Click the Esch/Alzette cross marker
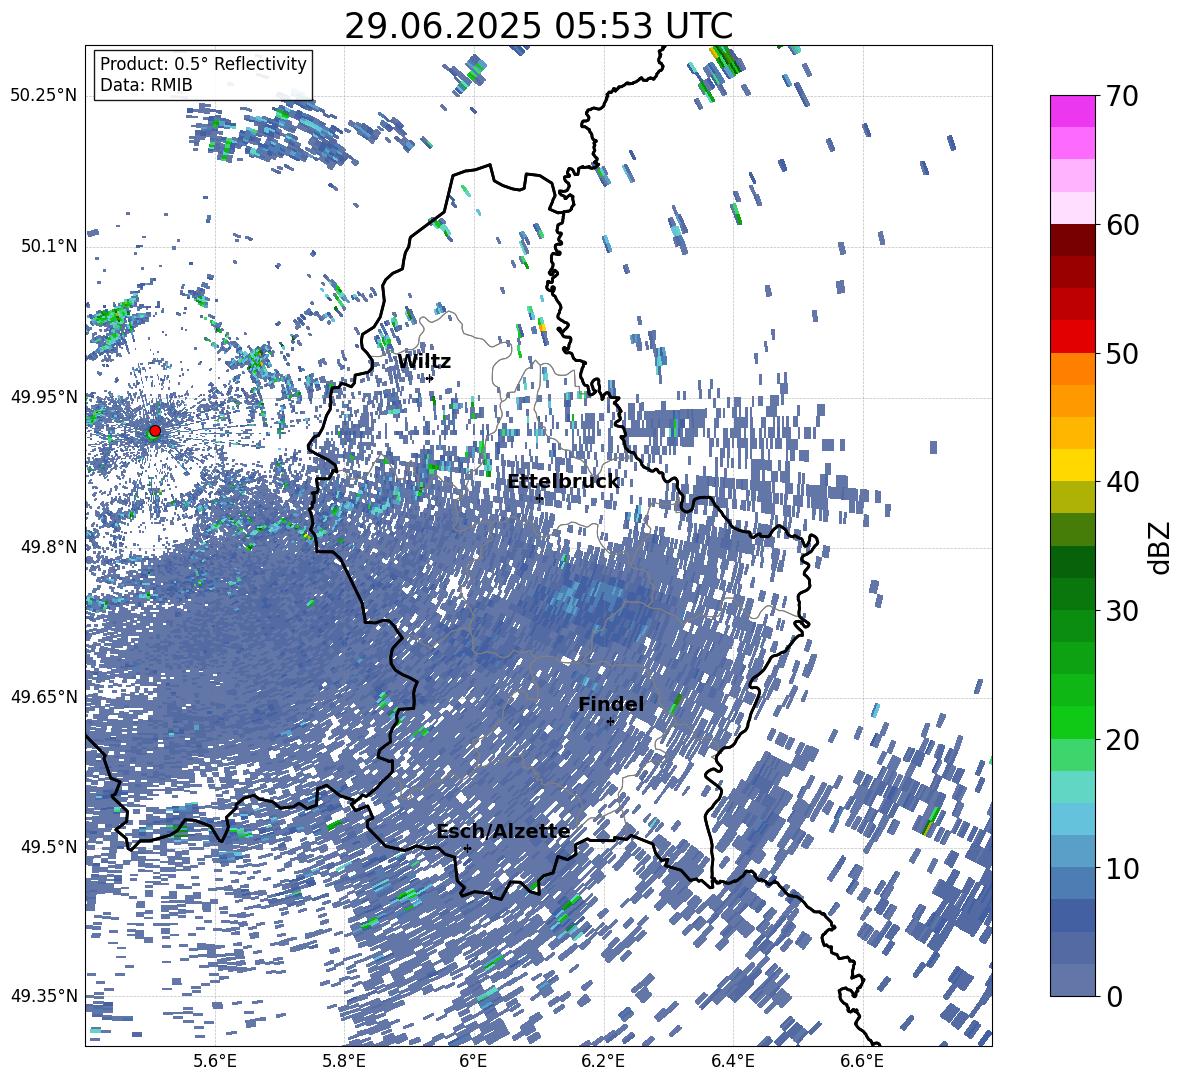This screenshot has width=1184, height=1081. 467,848
